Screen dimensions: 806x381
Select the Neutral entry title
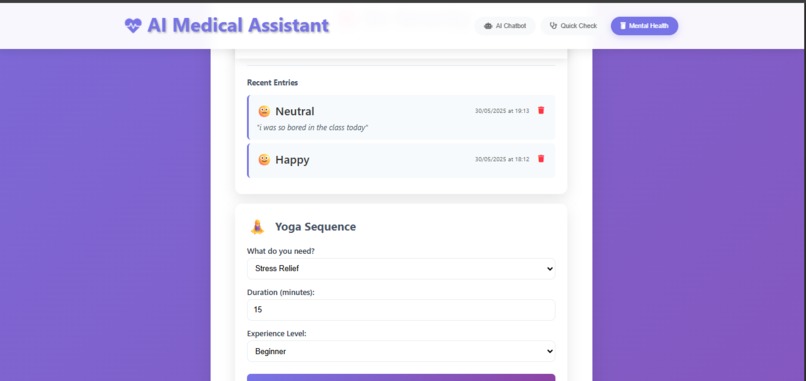coord(295,111)
